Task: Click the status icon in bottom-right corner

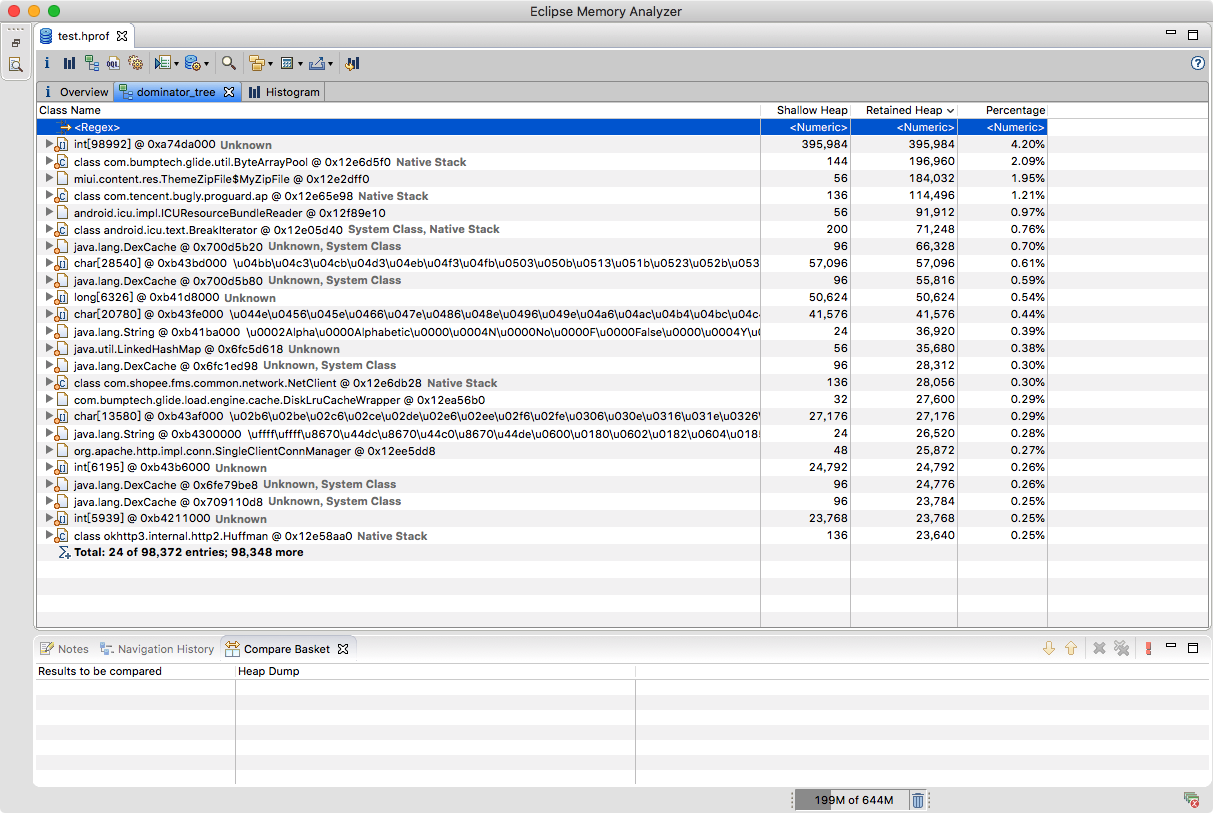Action: click(x=1190, y=799)
